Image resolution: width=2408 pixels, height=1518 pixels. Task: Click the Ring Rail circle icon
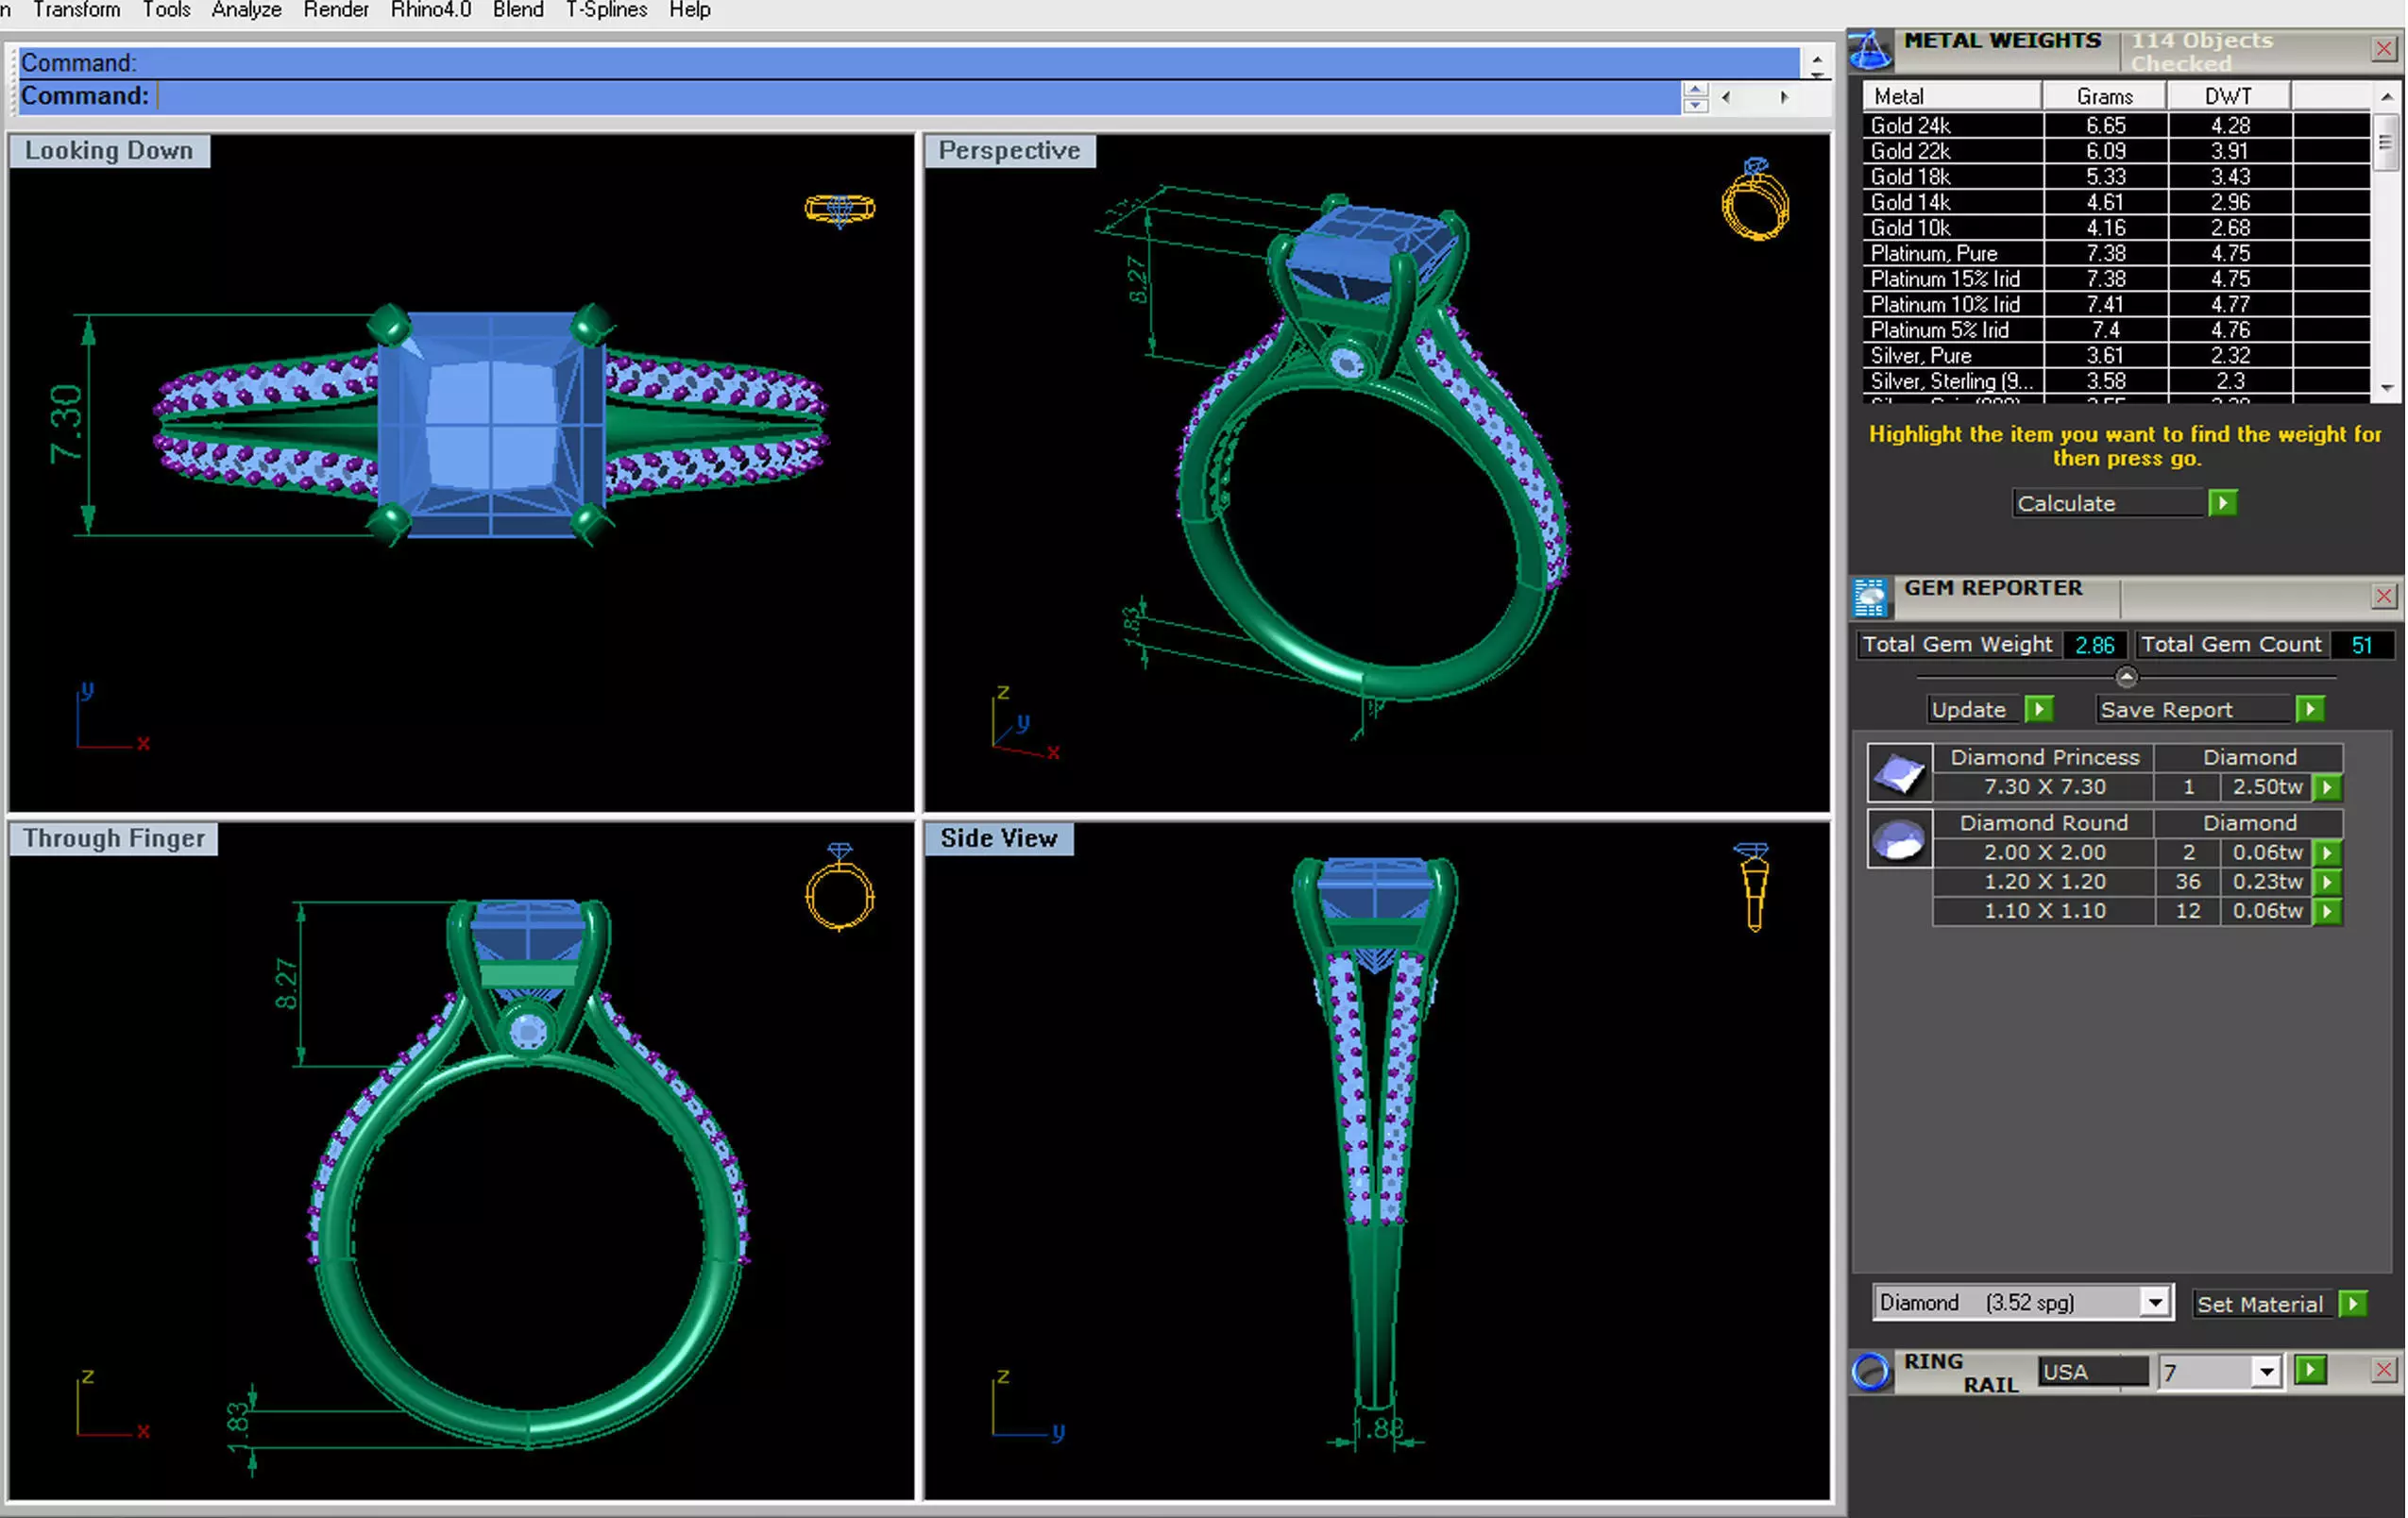1871,1371
